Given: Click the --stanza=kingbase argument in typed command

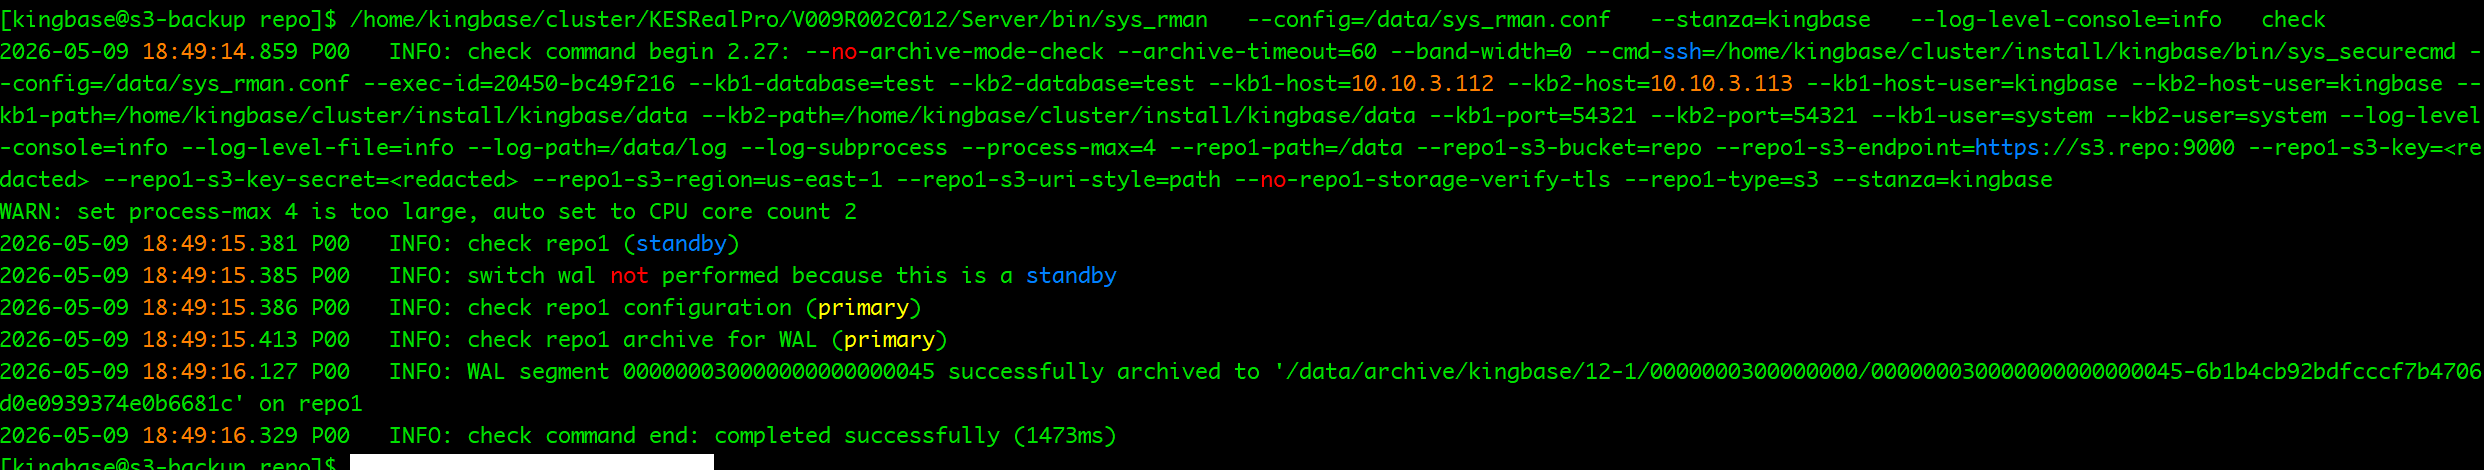Looking at the screenshot, I should (1760, 20).
